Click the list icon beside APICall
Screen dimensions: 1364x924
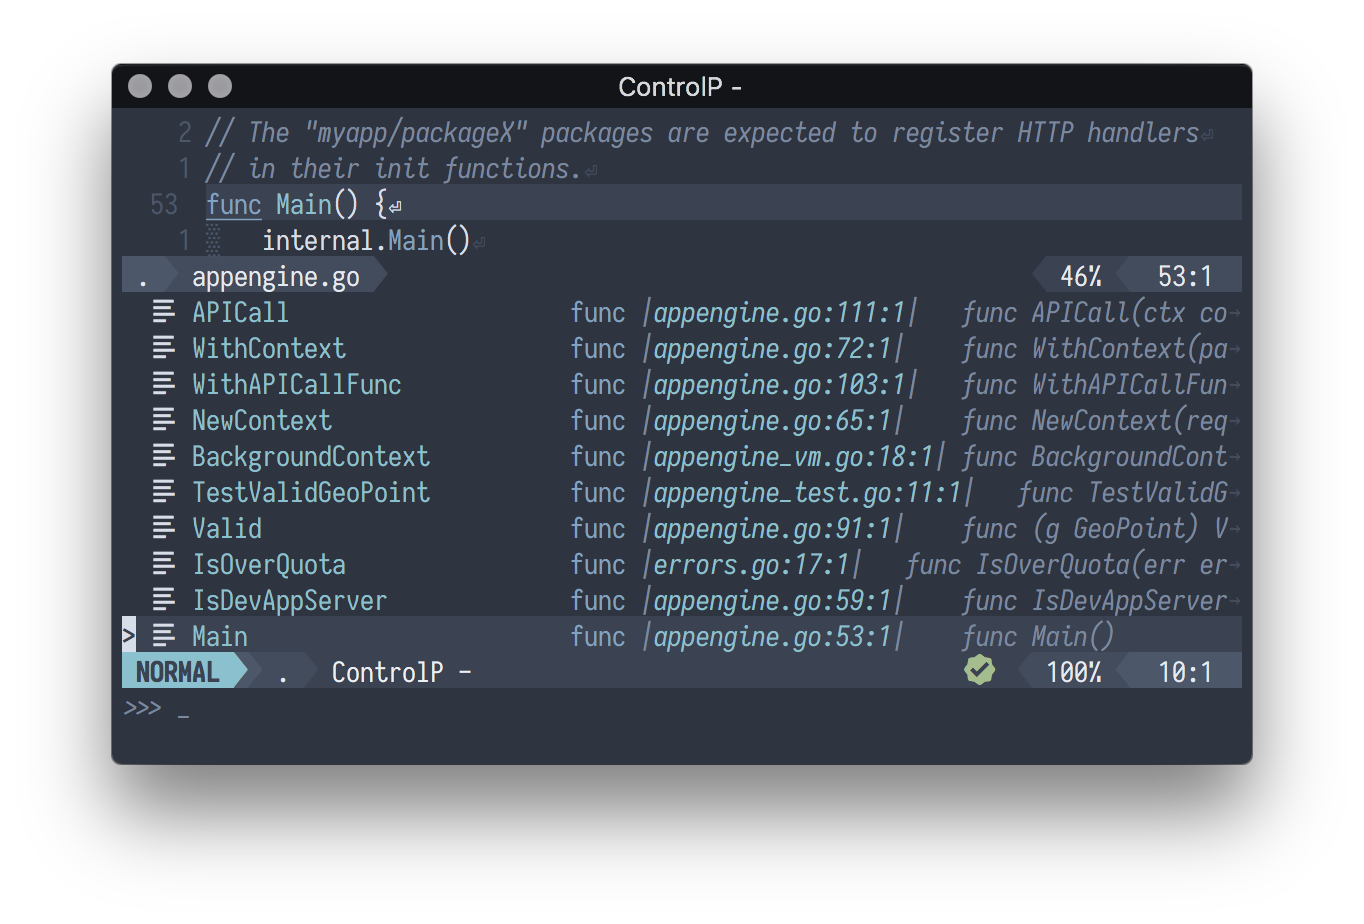click(164, 312)
